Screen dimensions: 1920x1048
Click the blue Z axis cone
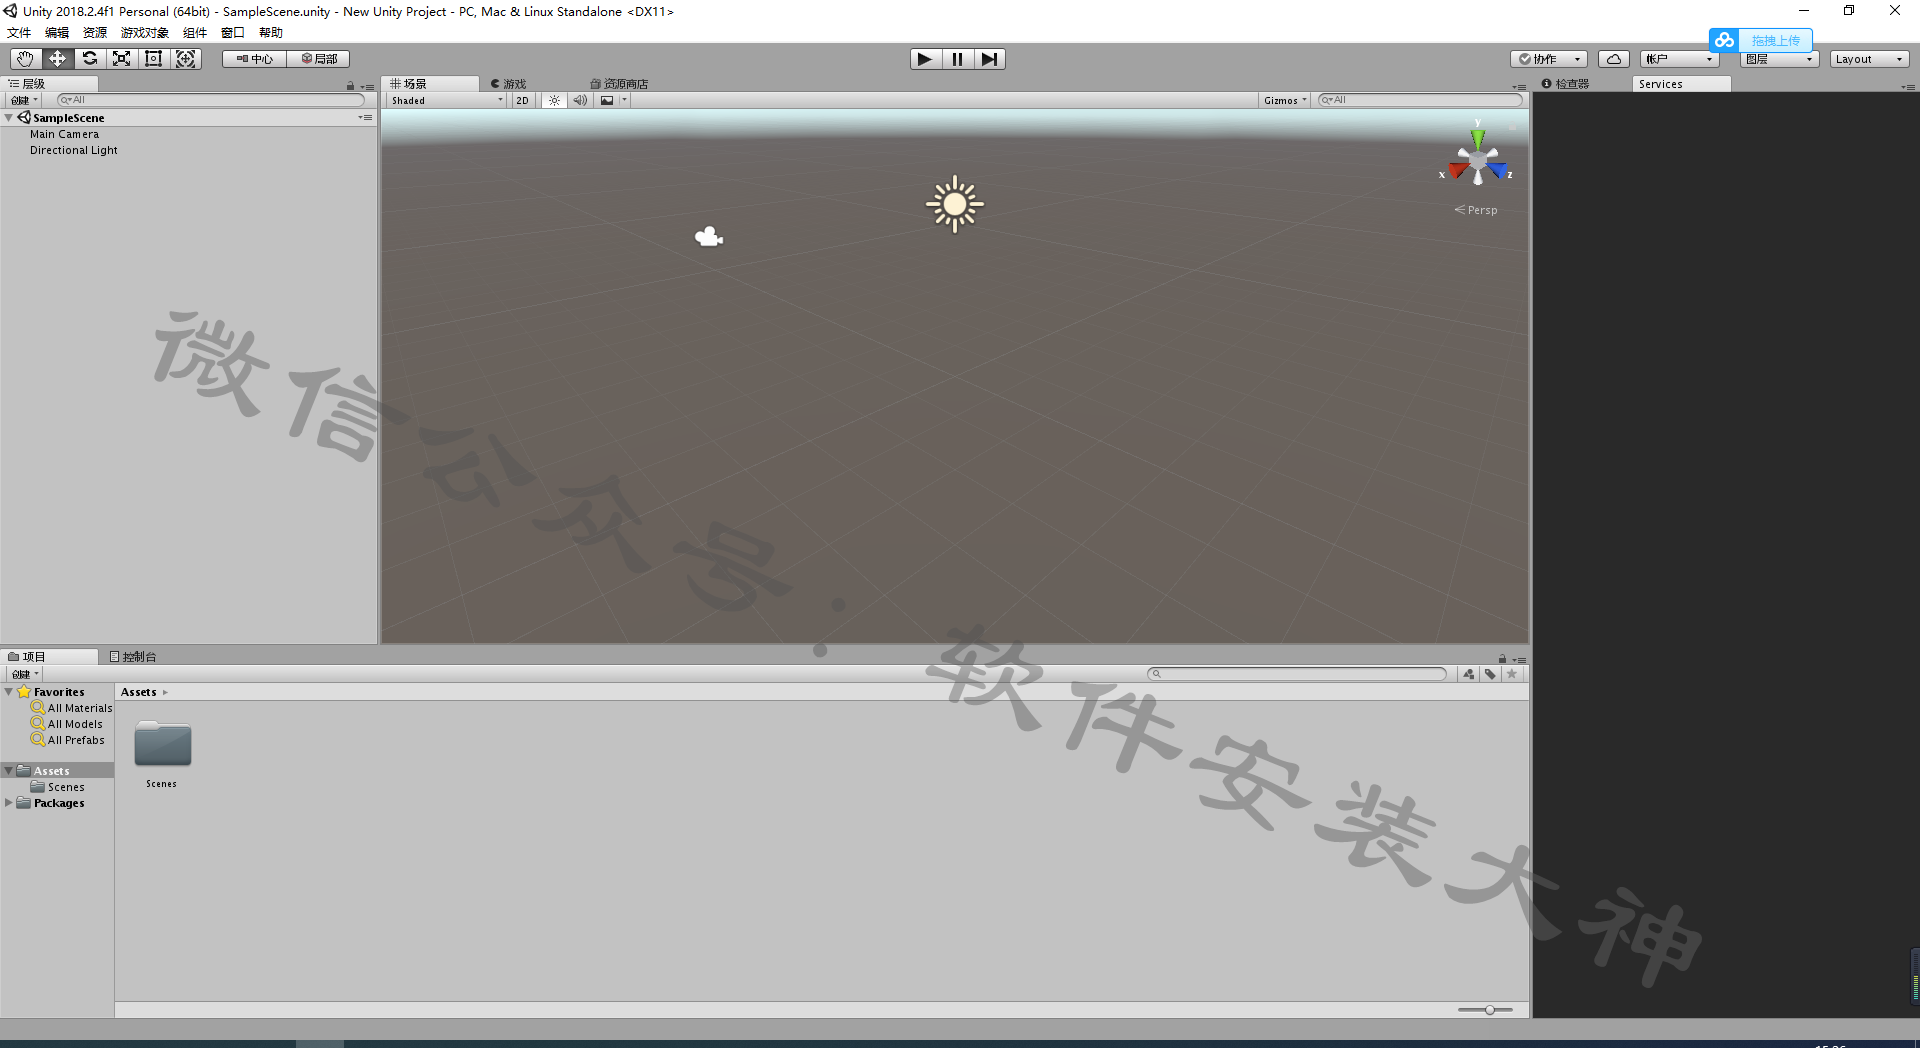[x=1498, y=170]
